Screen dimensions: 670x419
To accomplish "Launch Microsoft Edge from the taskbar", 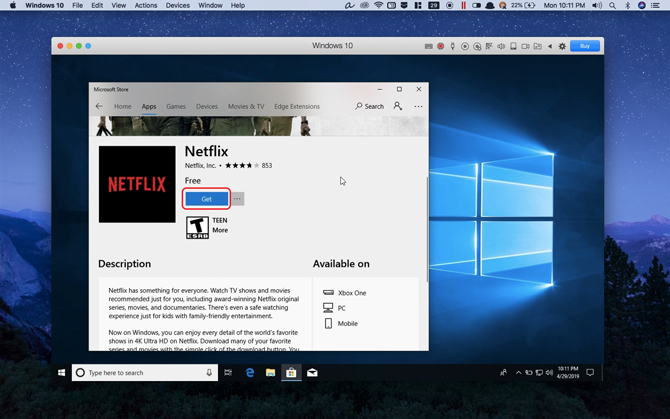I will click(250, 372).
